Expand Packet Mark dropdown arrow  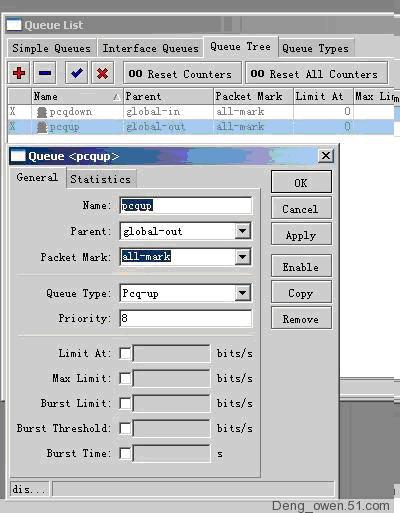click(x=242, y=257)
